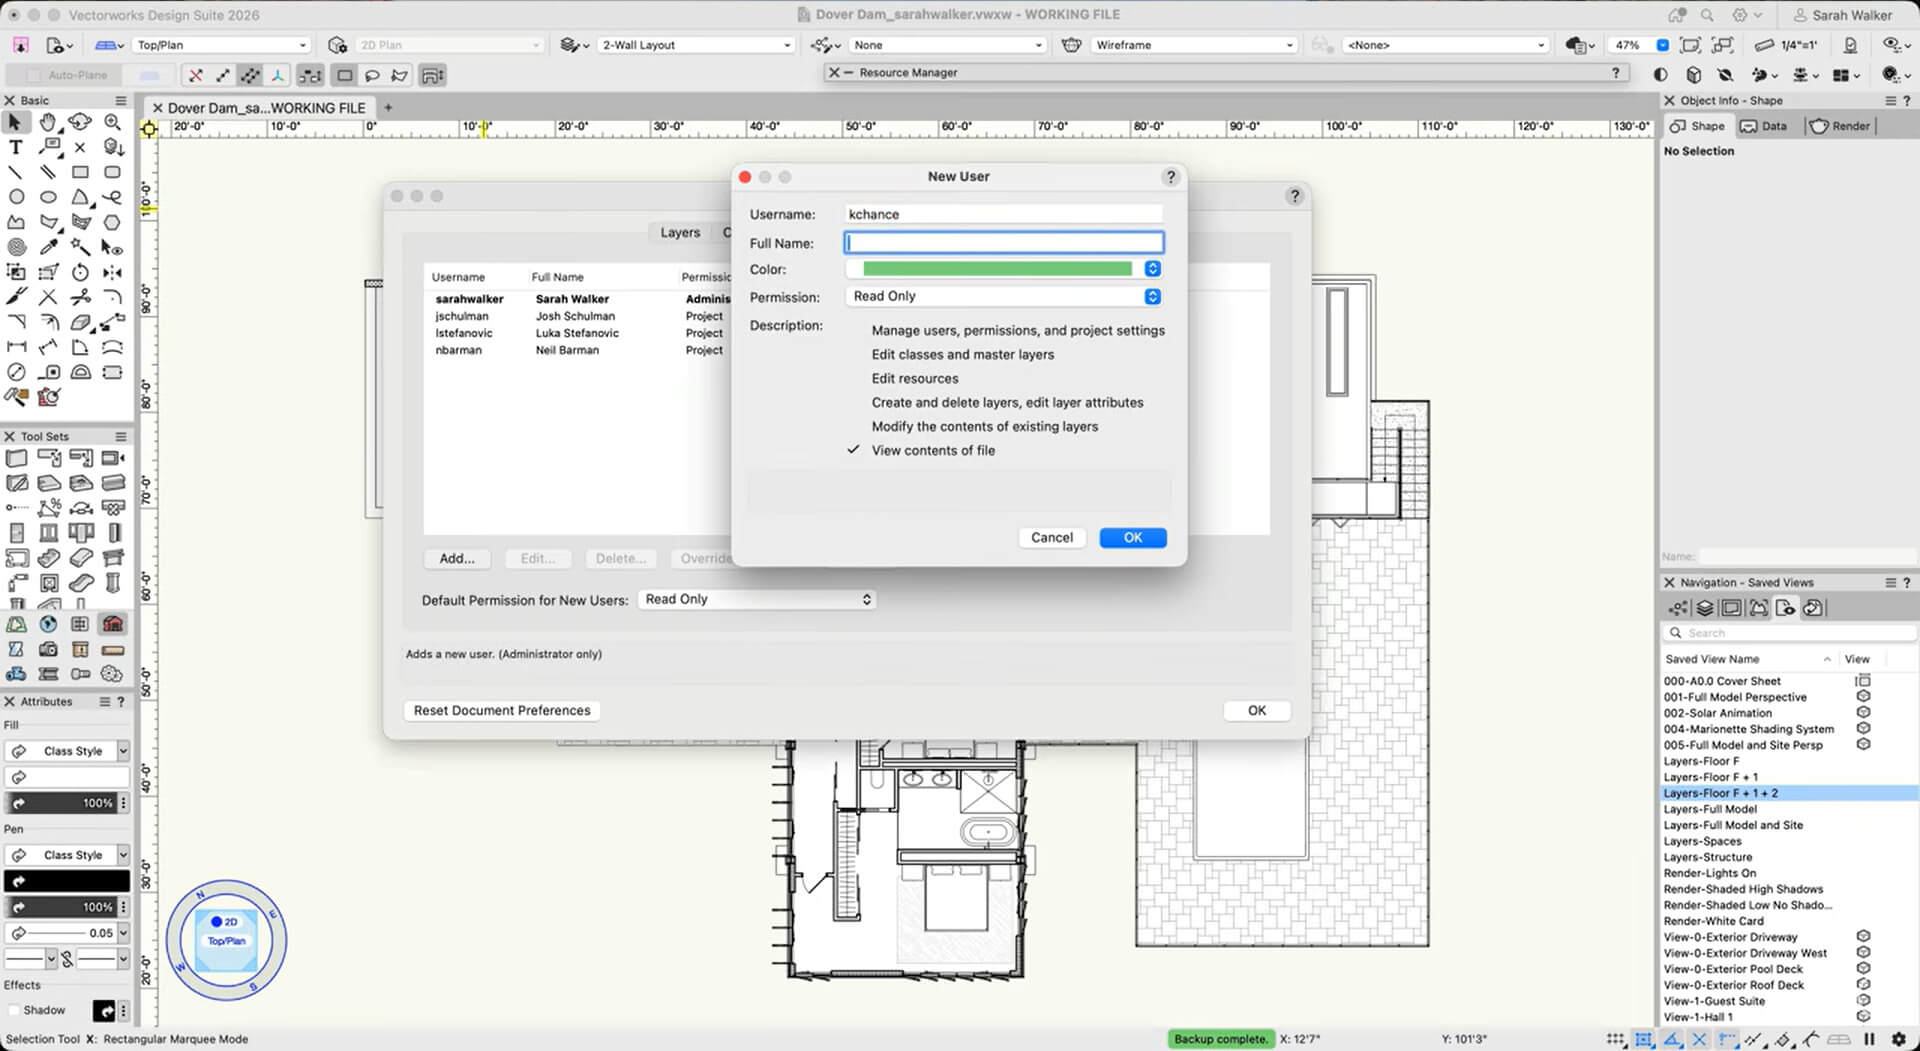Click the settings gear in bottom status bar
The width and height of the screenshot is (1920, 1051).
pyautogui.click(x=1898, y=1039)
